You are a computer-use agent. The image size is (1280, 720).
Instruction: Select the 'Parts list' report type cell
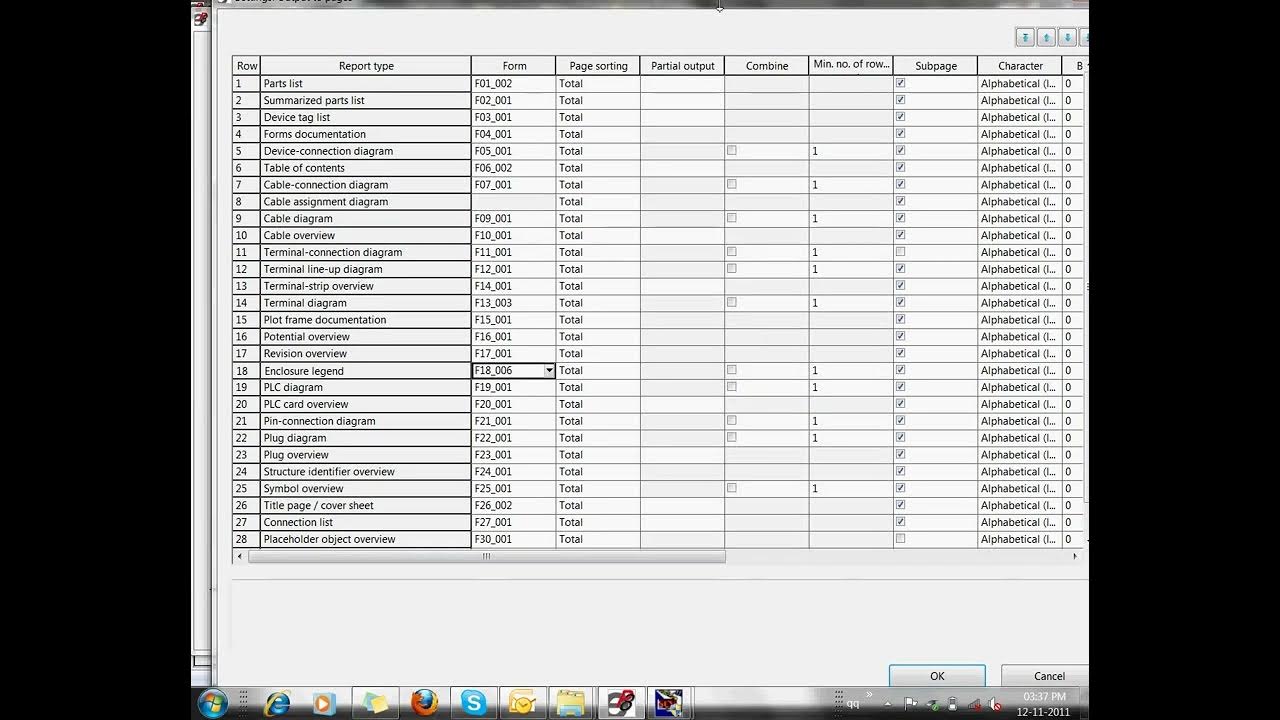(366, 83)
